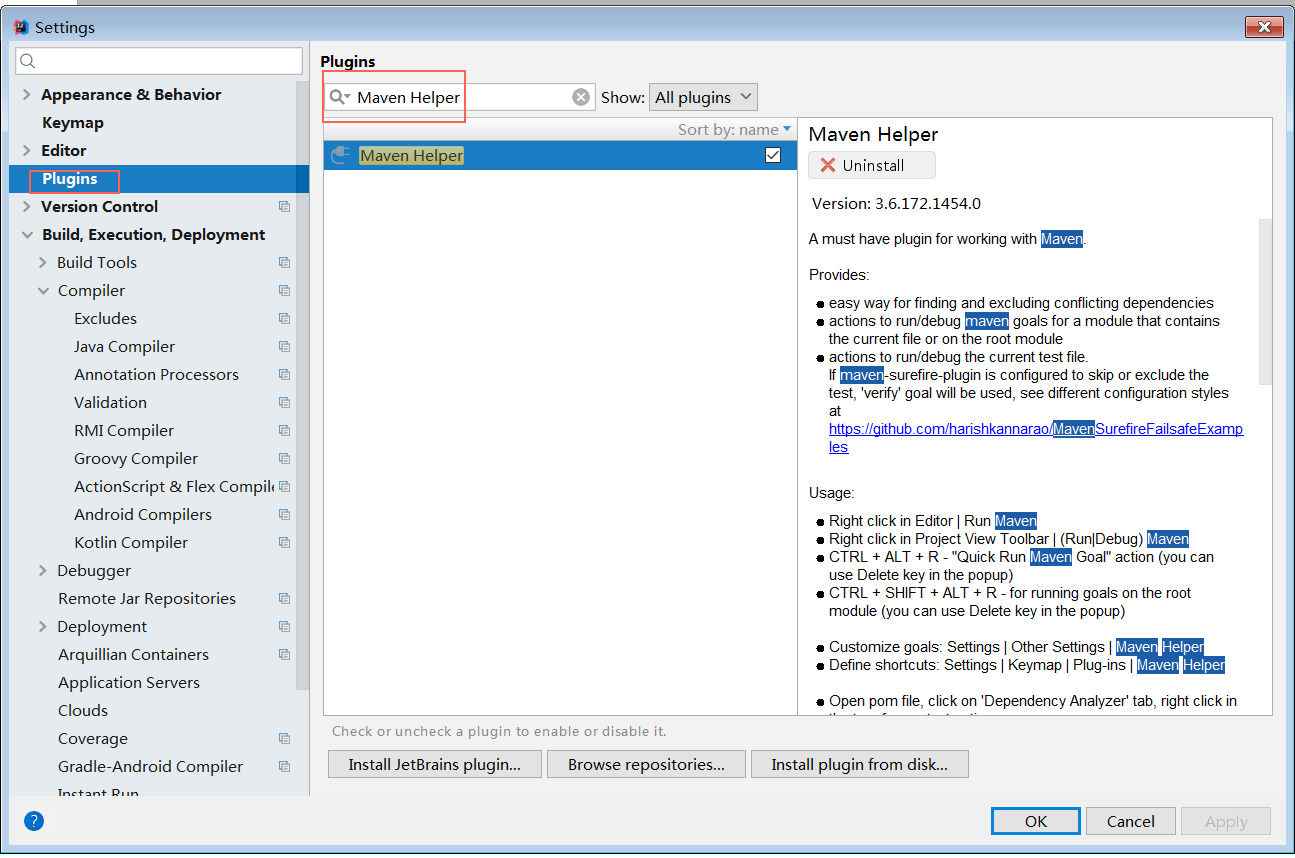Open the Show All plugins dropdown
The width and height of the screenshot is (1295, 858).
pos(703,97)
